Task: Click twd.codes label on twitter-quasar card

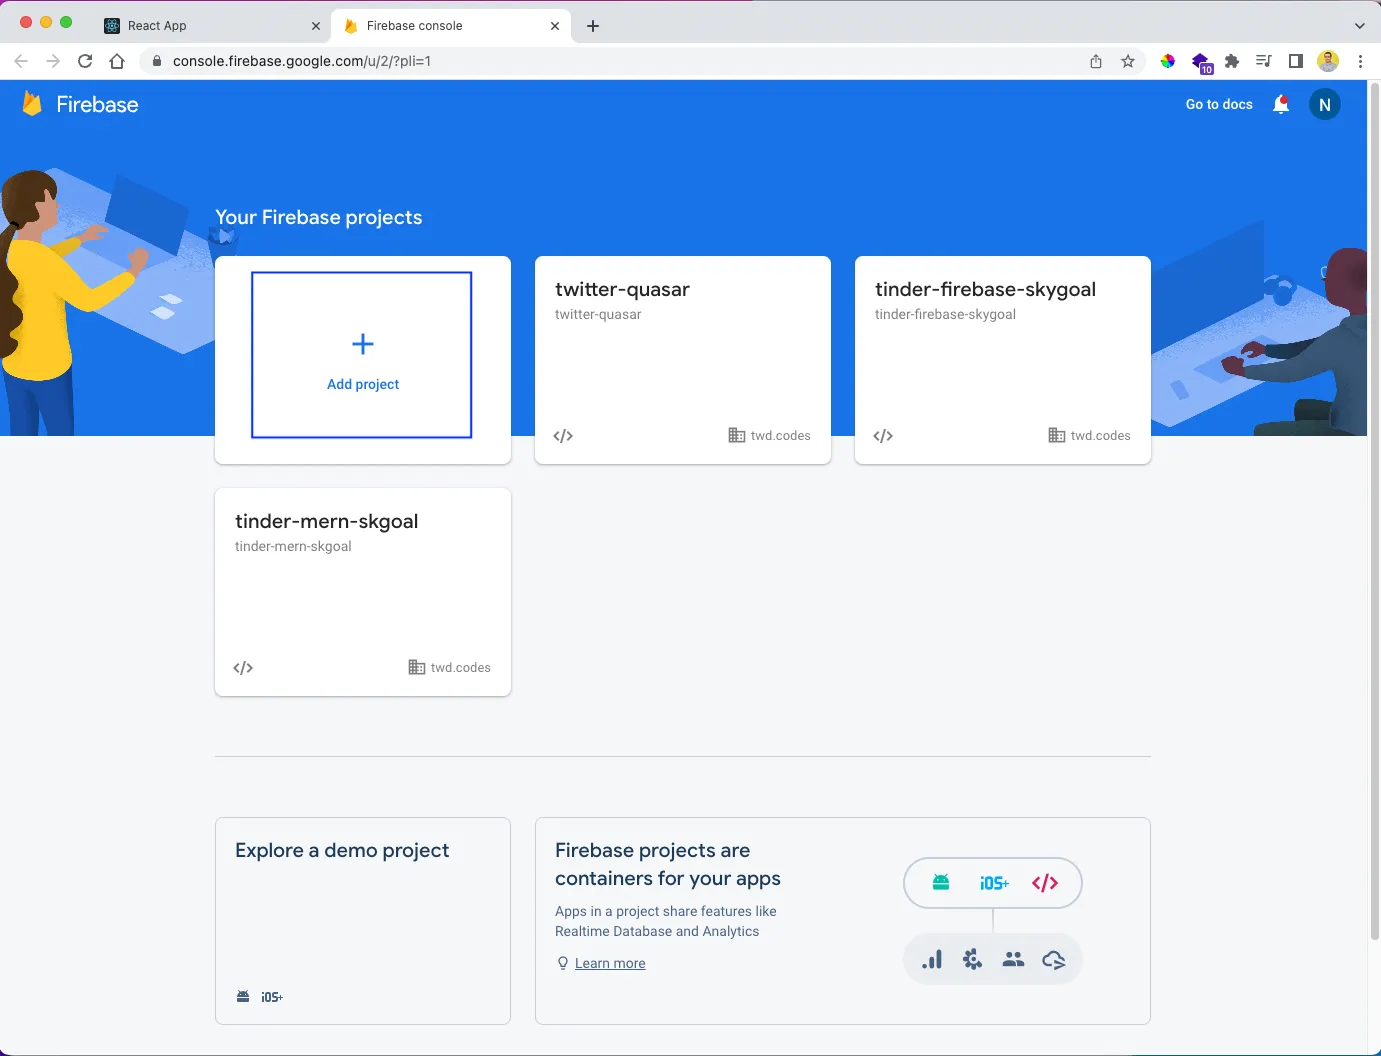Action: [x=781, y=436]
